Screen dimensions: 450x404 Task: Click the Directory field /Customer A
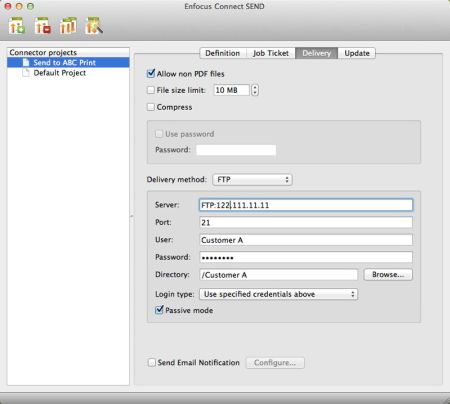[x=278, y=275]
